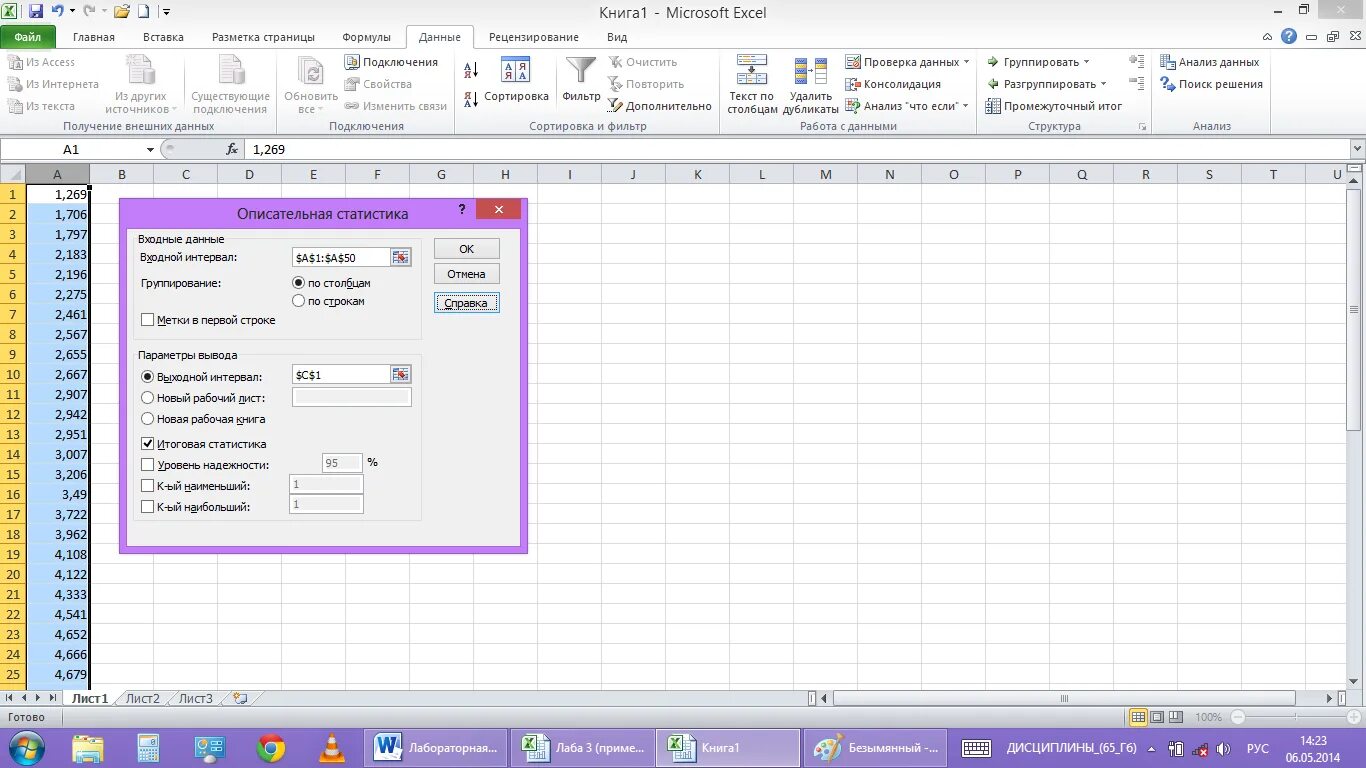This screenshot has height=768, width=1366.
Task: Open Google Chrome from the taskbar
Action: click(271, 748)
